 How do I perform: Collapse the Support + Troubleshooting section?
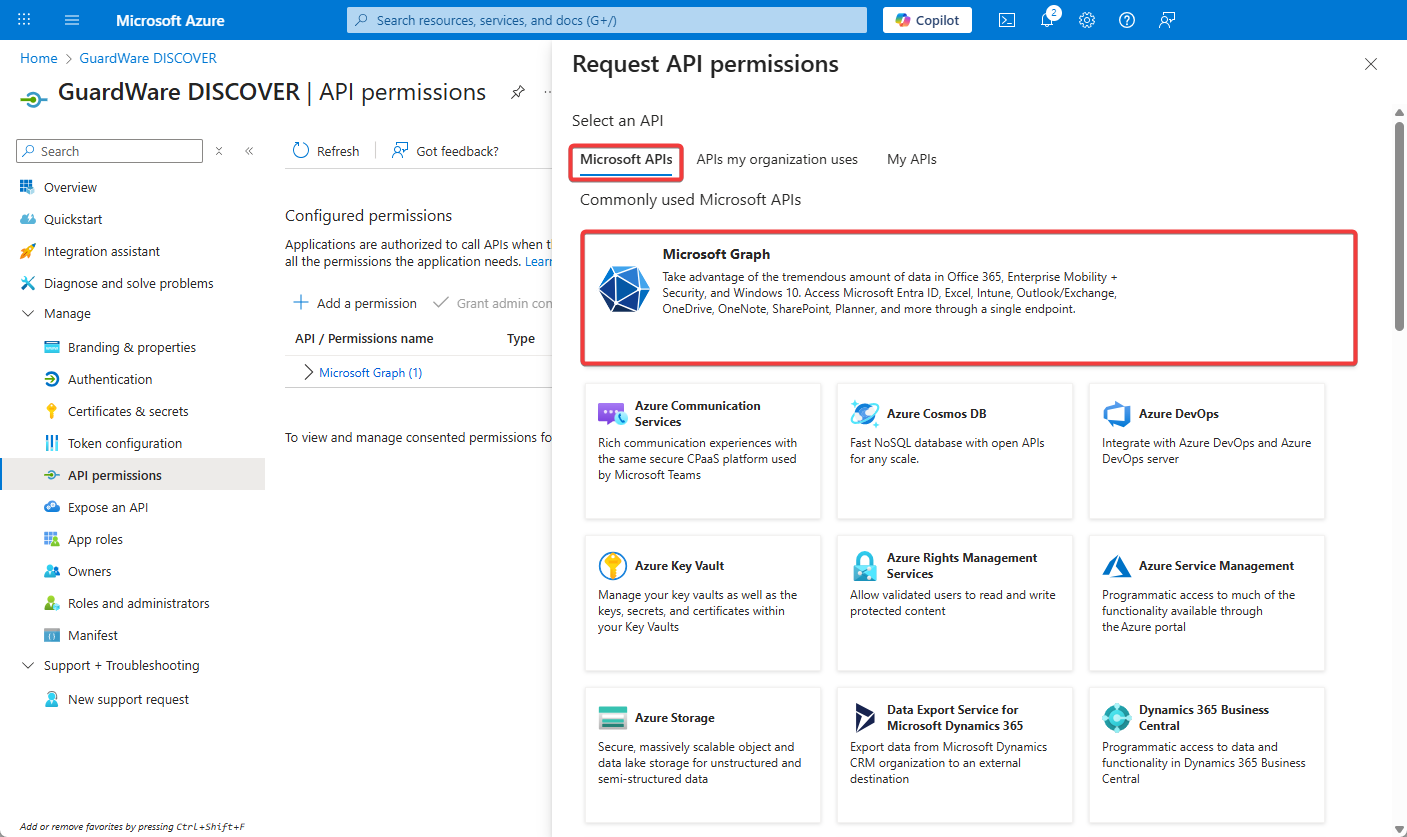27,666
